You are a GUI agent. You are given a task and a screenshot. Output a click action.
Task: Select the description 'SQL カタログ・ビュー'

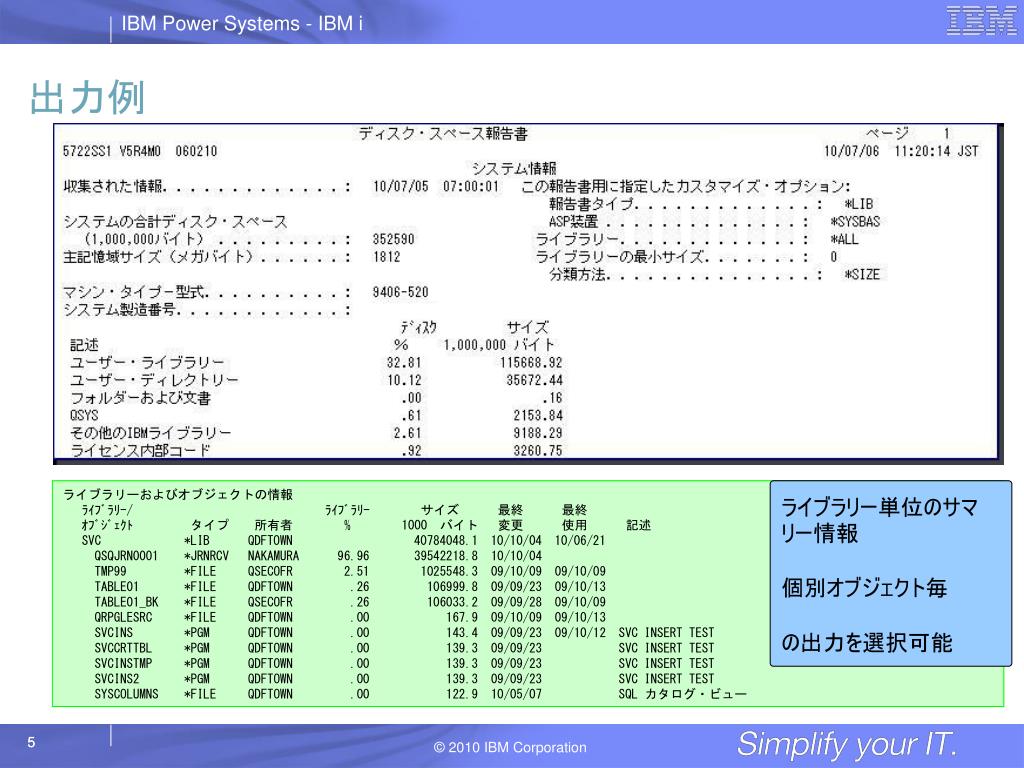pos(682,694)
